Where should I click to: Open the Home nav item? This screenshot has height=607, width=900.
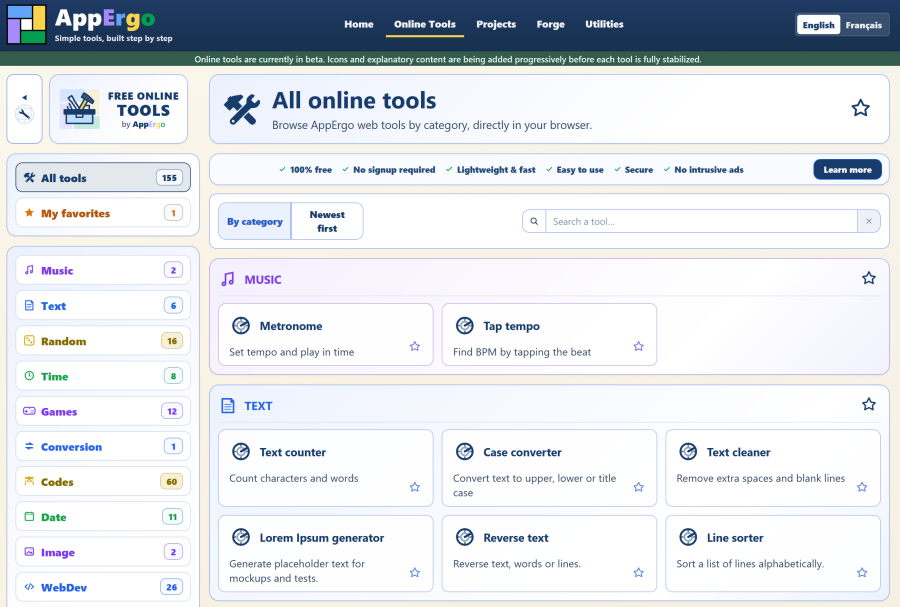pos(359,24)
